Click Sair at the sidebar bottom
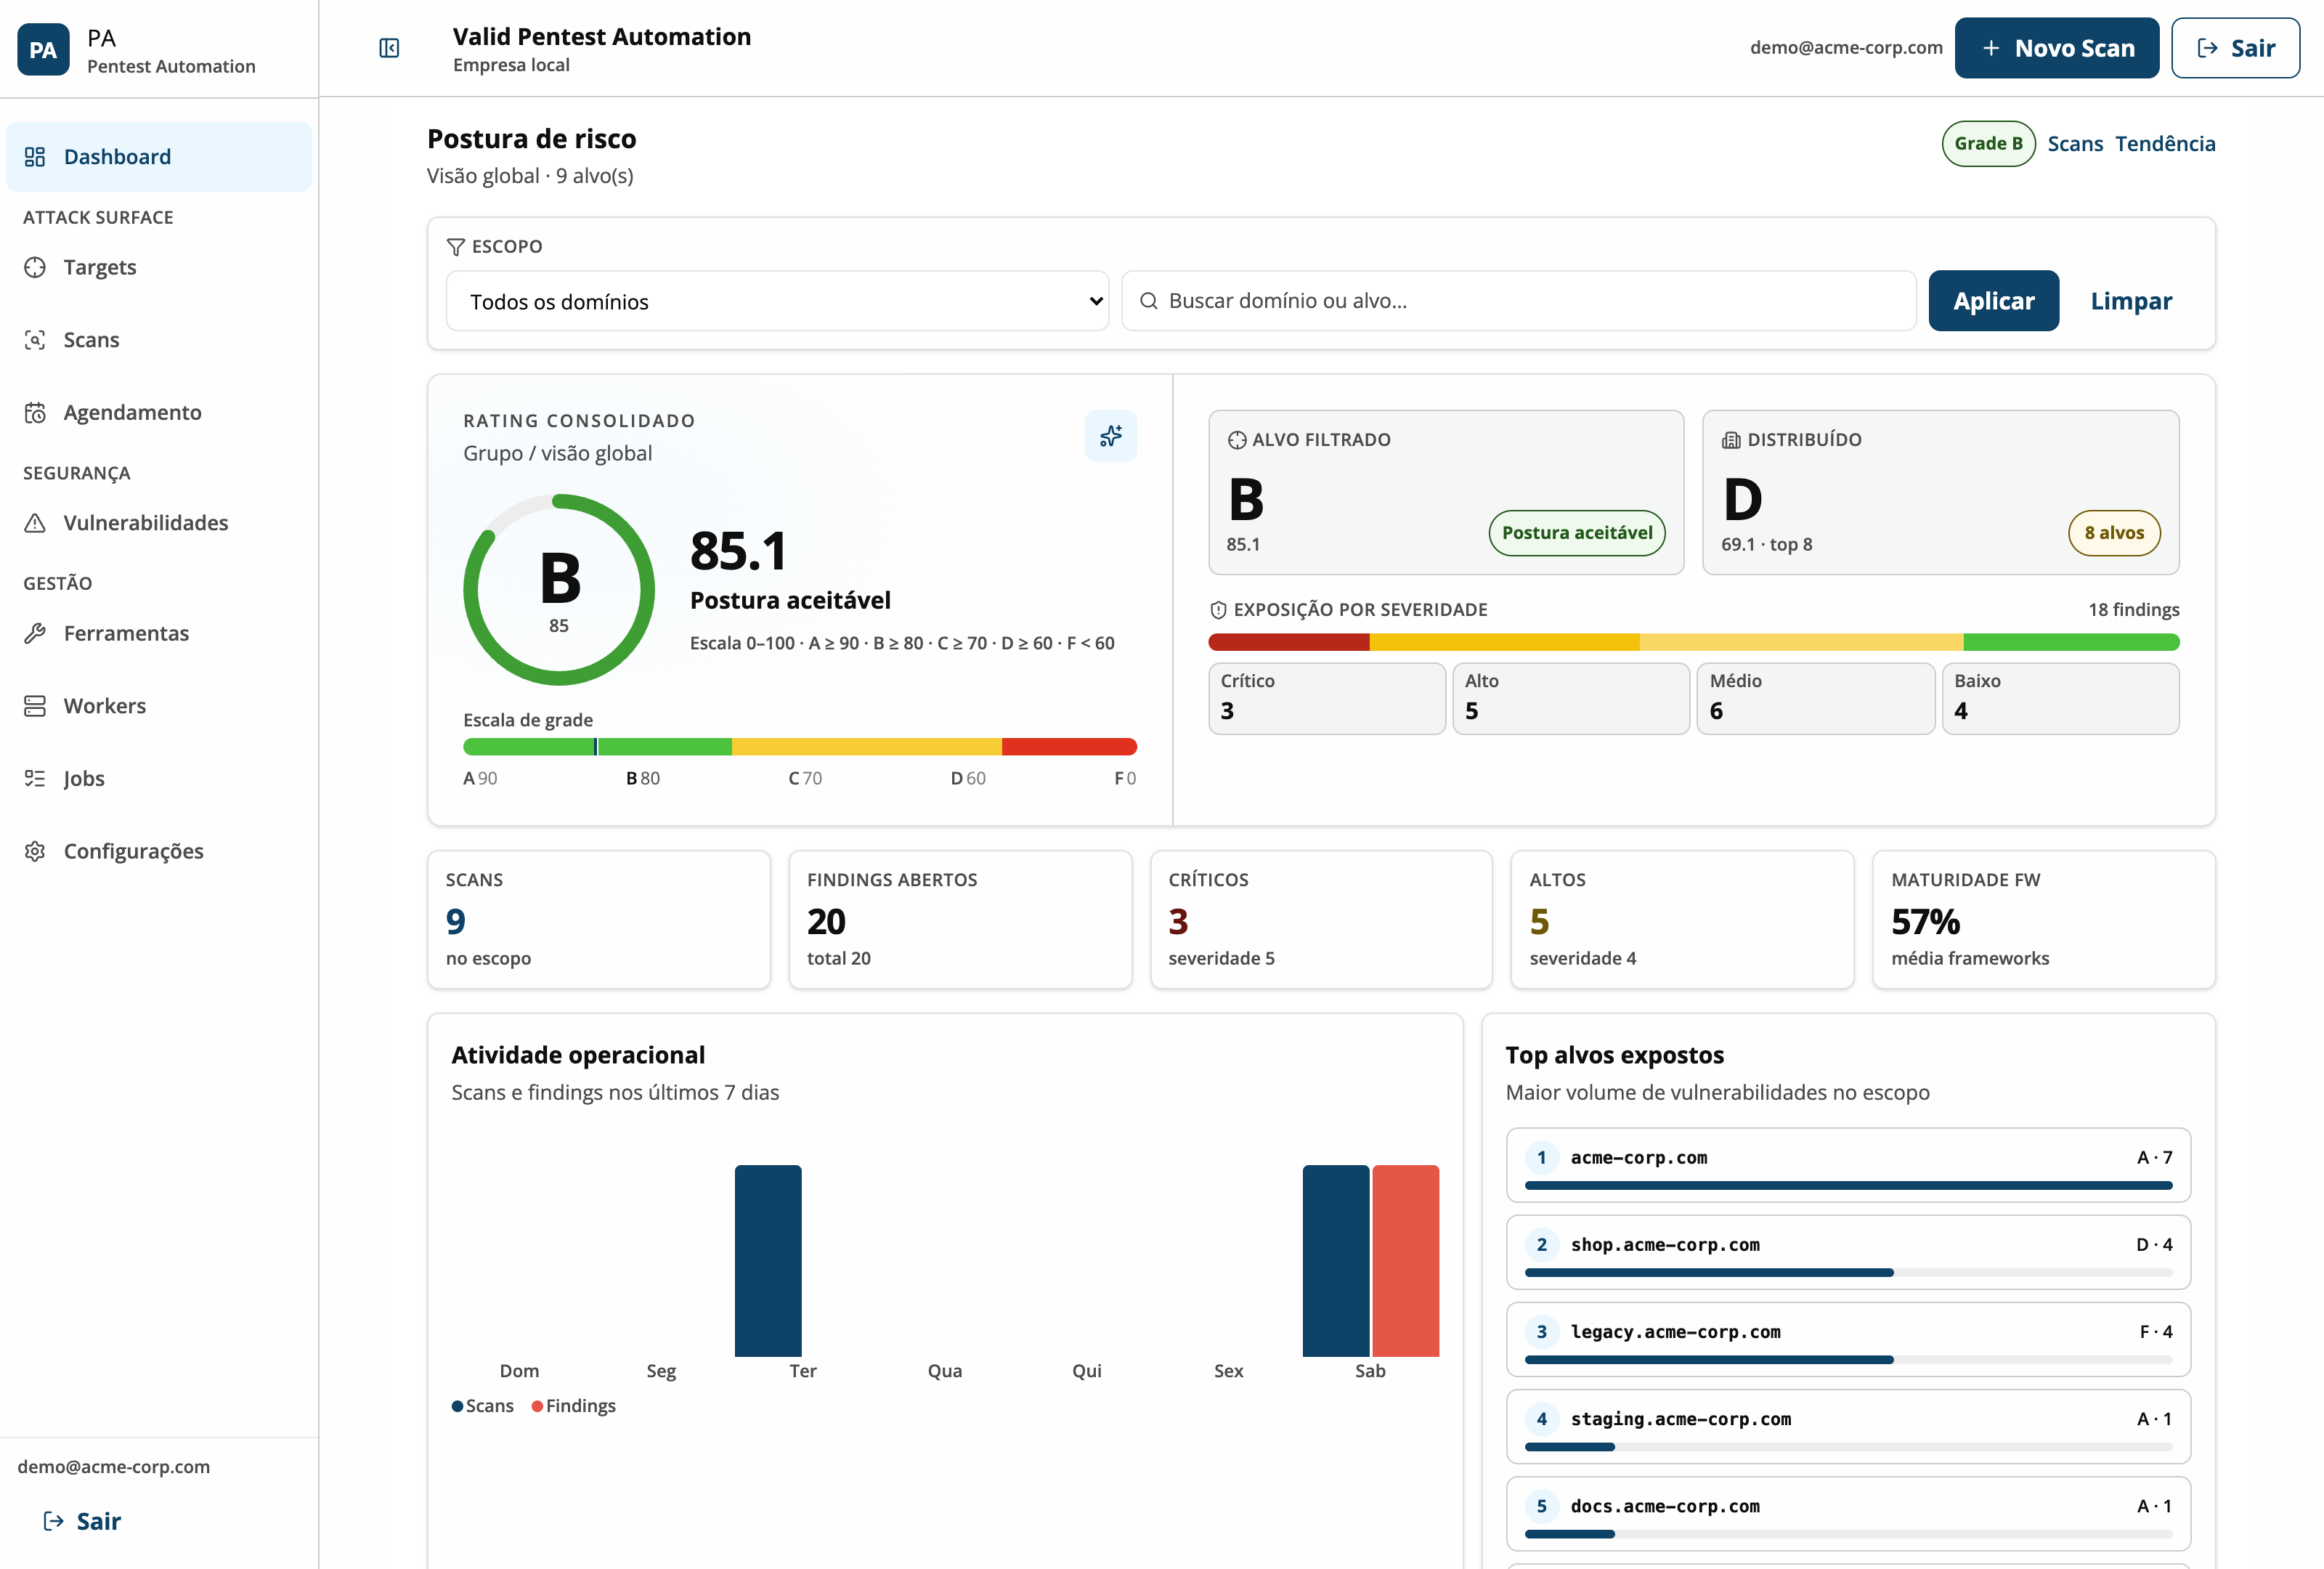The width and height of the screenshot is (2324, 1569). tap(83, 1522)
